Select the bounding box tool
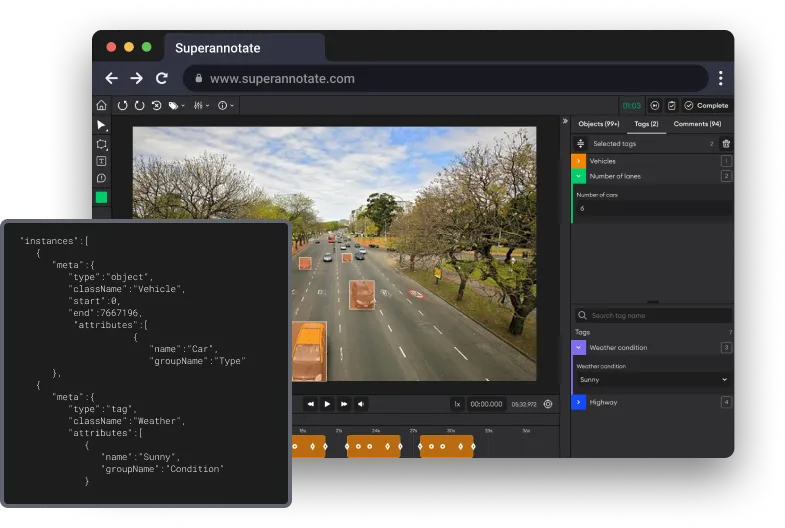785x528 pixels. 101,144
